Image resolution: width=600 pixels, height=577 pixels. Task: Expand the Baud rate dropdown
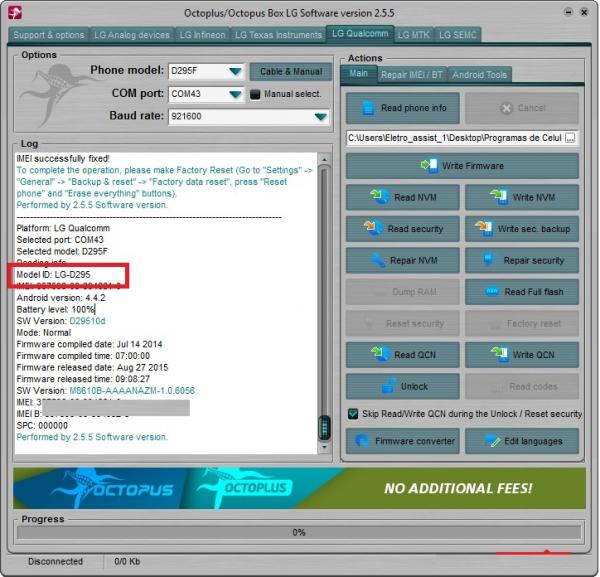[x=320, y=117]
